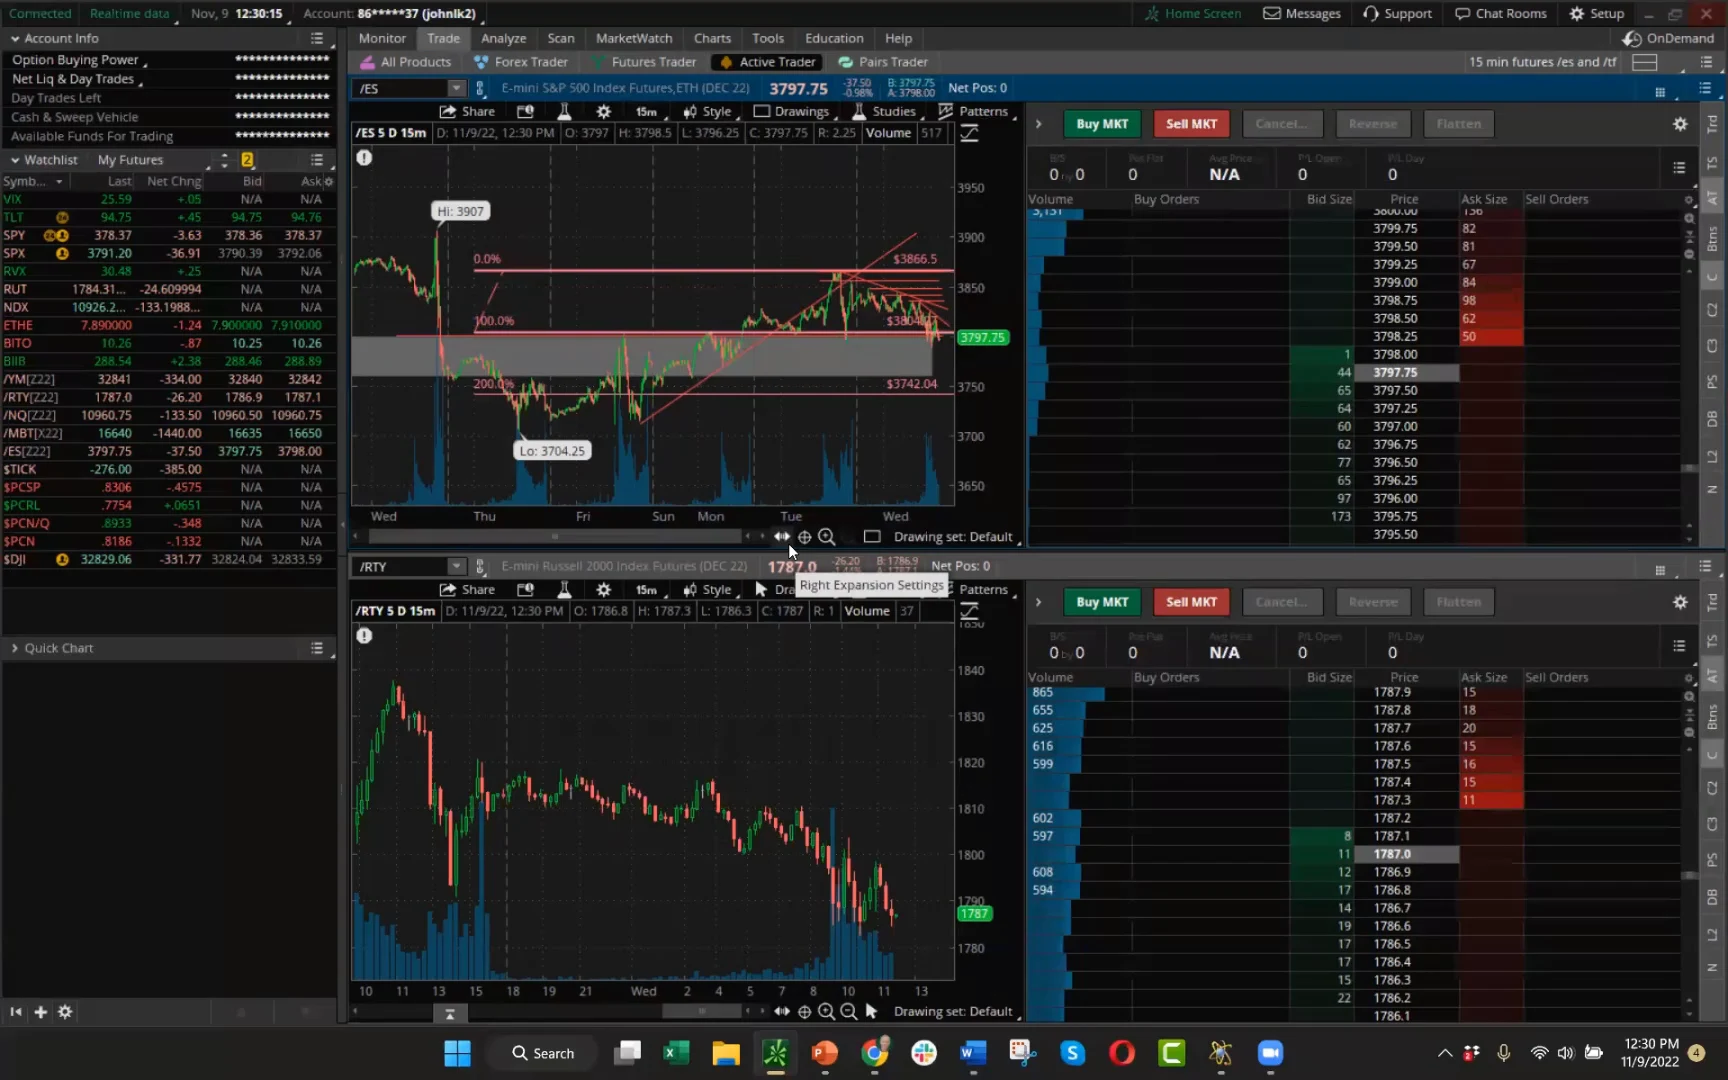
Task: Click Sell MKT for /ES
Action: tap(1191, 124)
